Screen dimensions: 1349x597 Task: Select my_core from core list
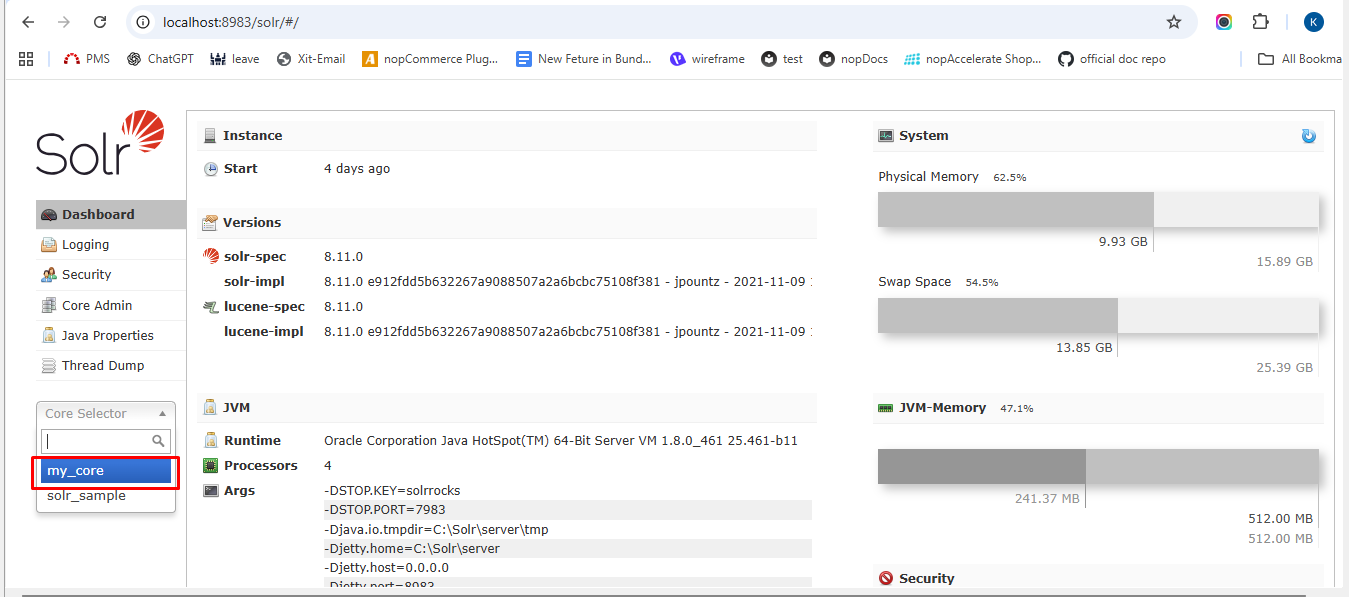(106, 471)
